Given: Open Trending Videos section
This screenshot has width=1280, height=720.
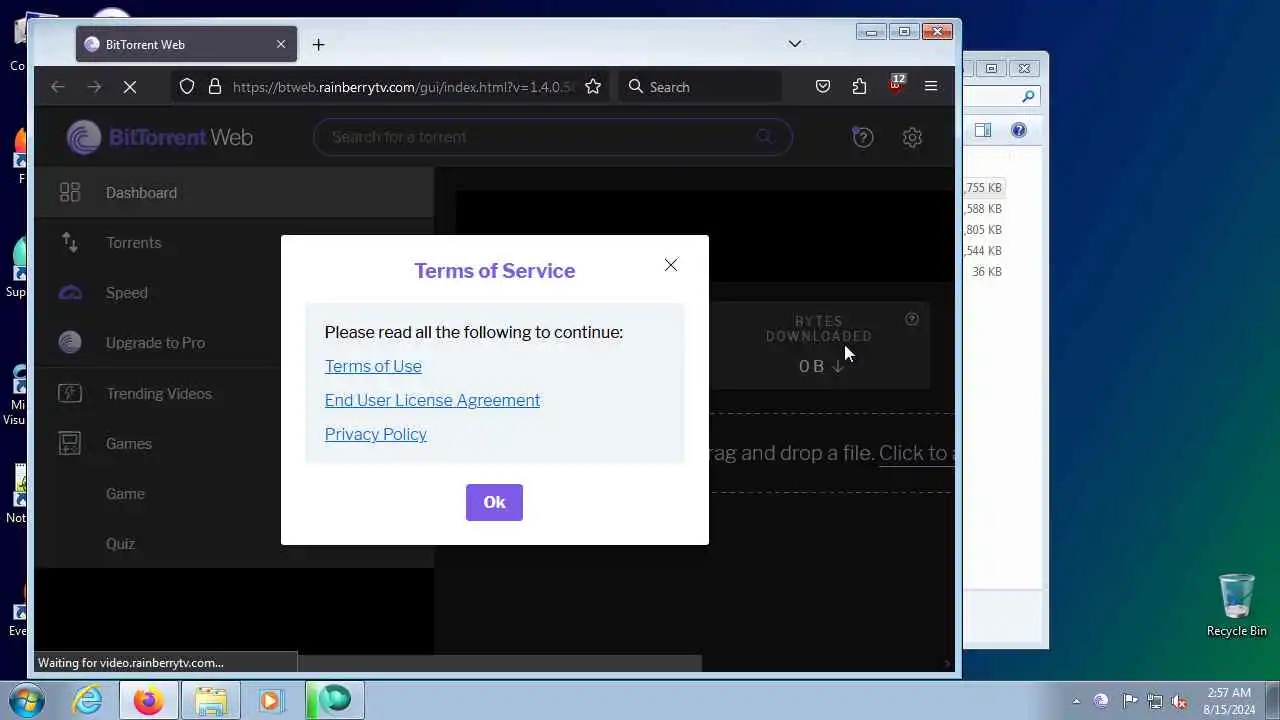Looking at the screenshot, I should click(x=159, y=394).
